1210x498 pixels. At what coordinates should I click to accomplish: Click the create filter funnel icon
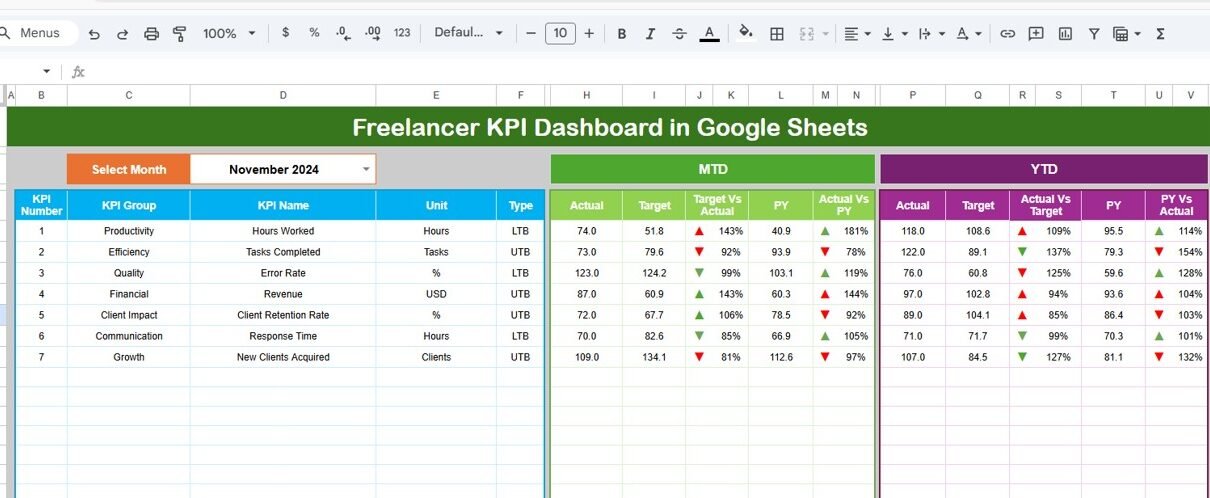coord(1094,34)
